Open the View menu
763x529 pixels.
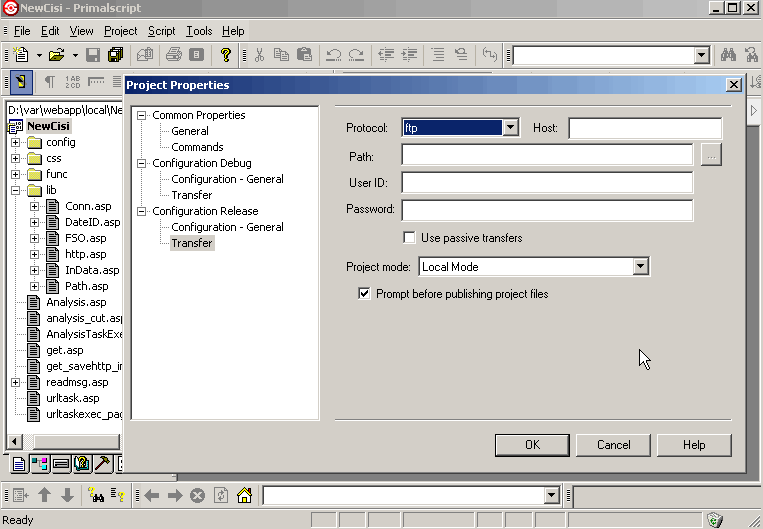click(x=81, y=31)
